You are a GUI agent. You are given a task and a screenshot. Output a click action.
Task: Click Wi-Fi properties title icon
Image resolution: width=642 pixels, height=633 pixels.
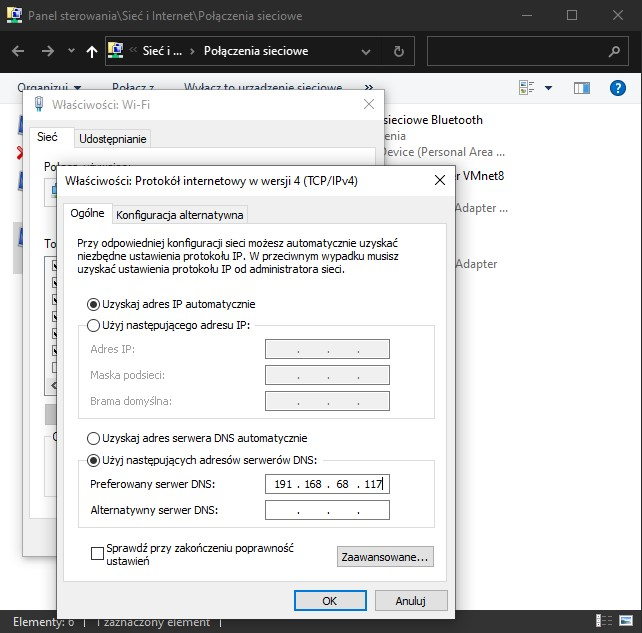click(x=39, y=104)
